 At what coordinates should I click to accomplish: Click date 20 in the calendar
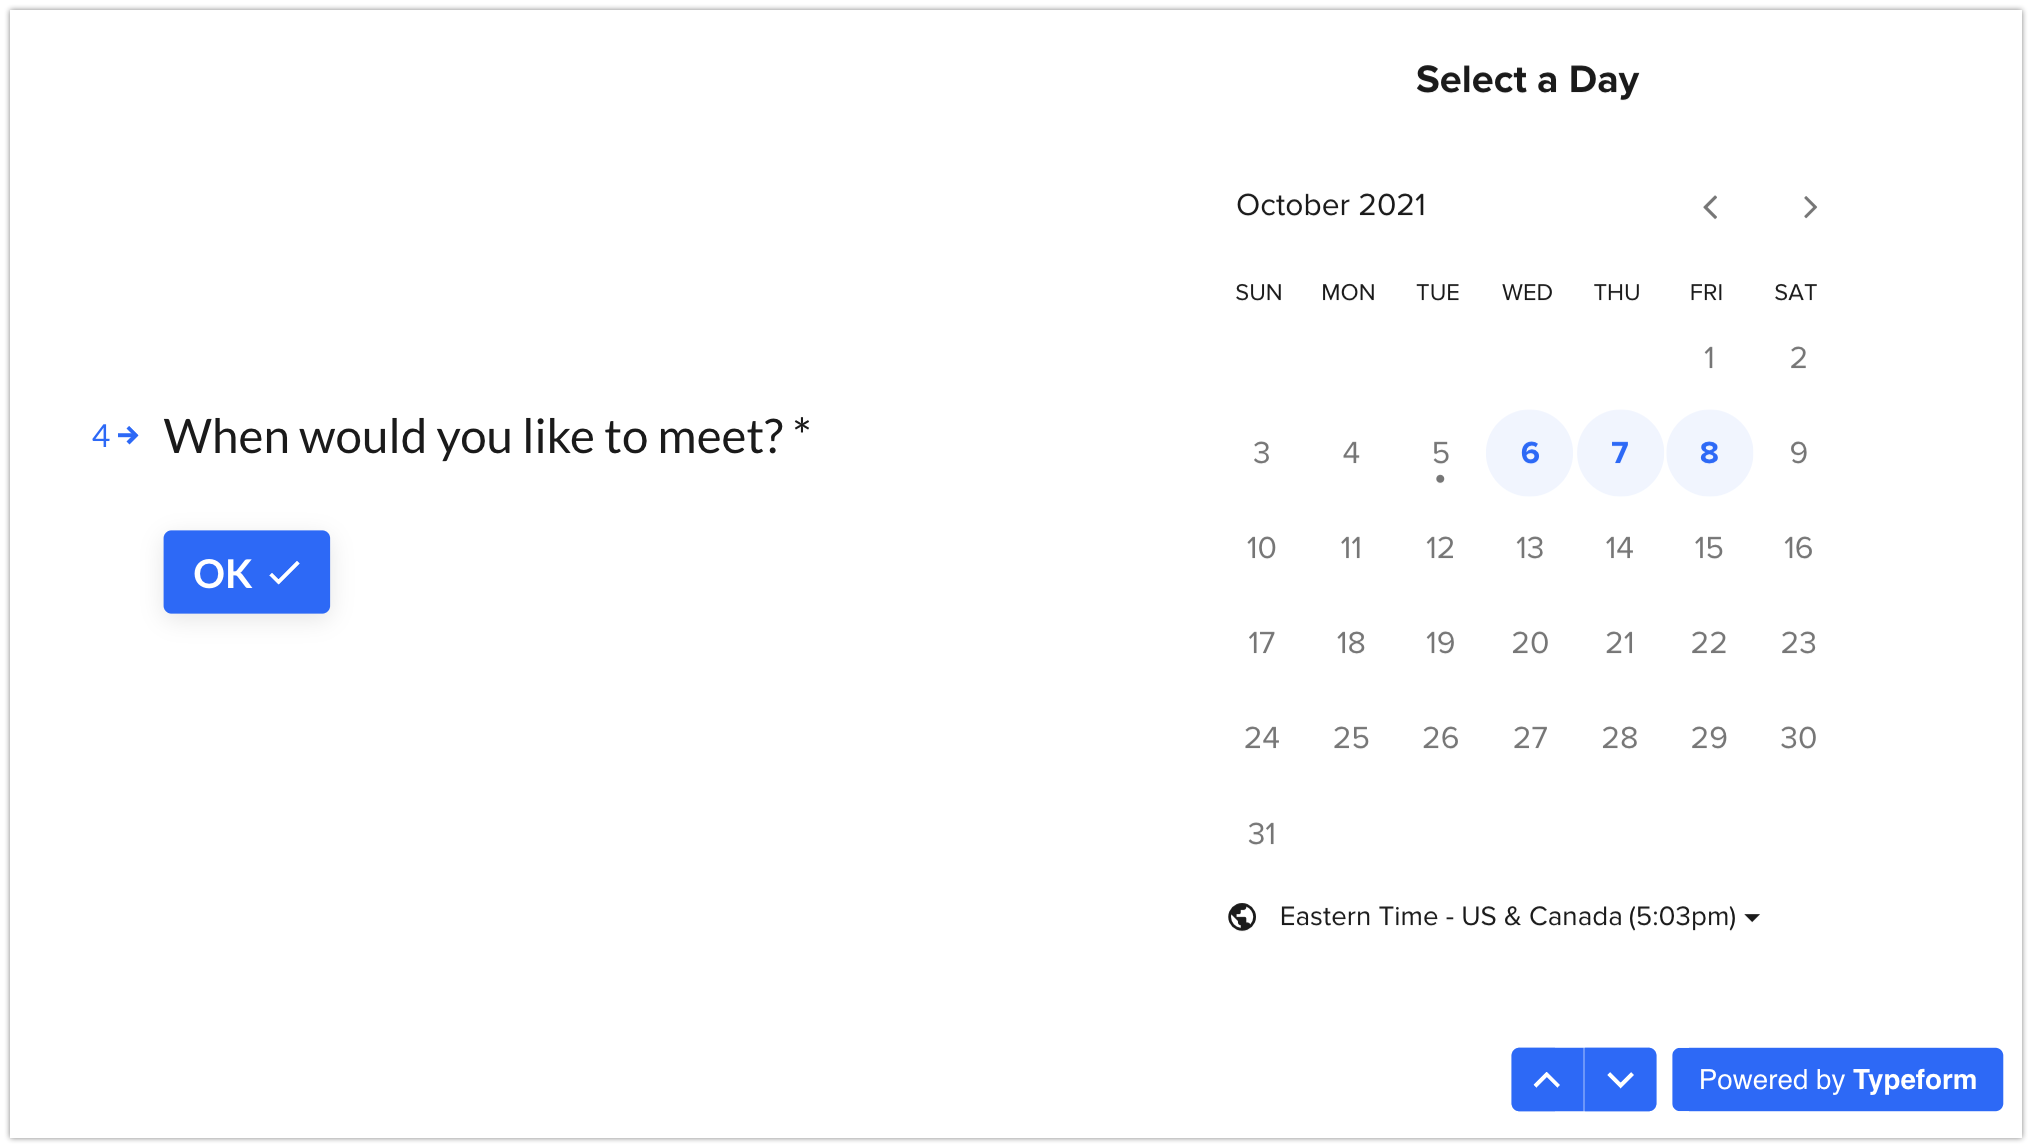(1529, 643)
